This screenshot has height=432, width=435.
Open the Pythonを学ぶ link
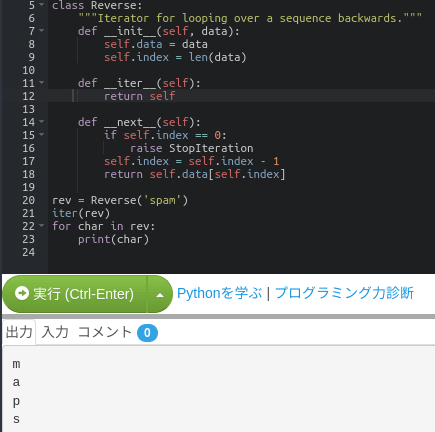219,293
